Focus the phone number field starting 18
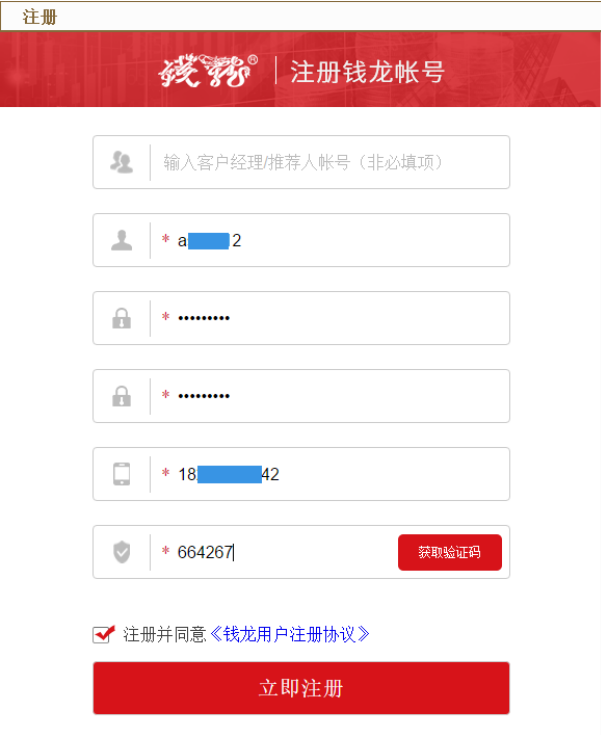601x735 pixels. click(301, 473)
